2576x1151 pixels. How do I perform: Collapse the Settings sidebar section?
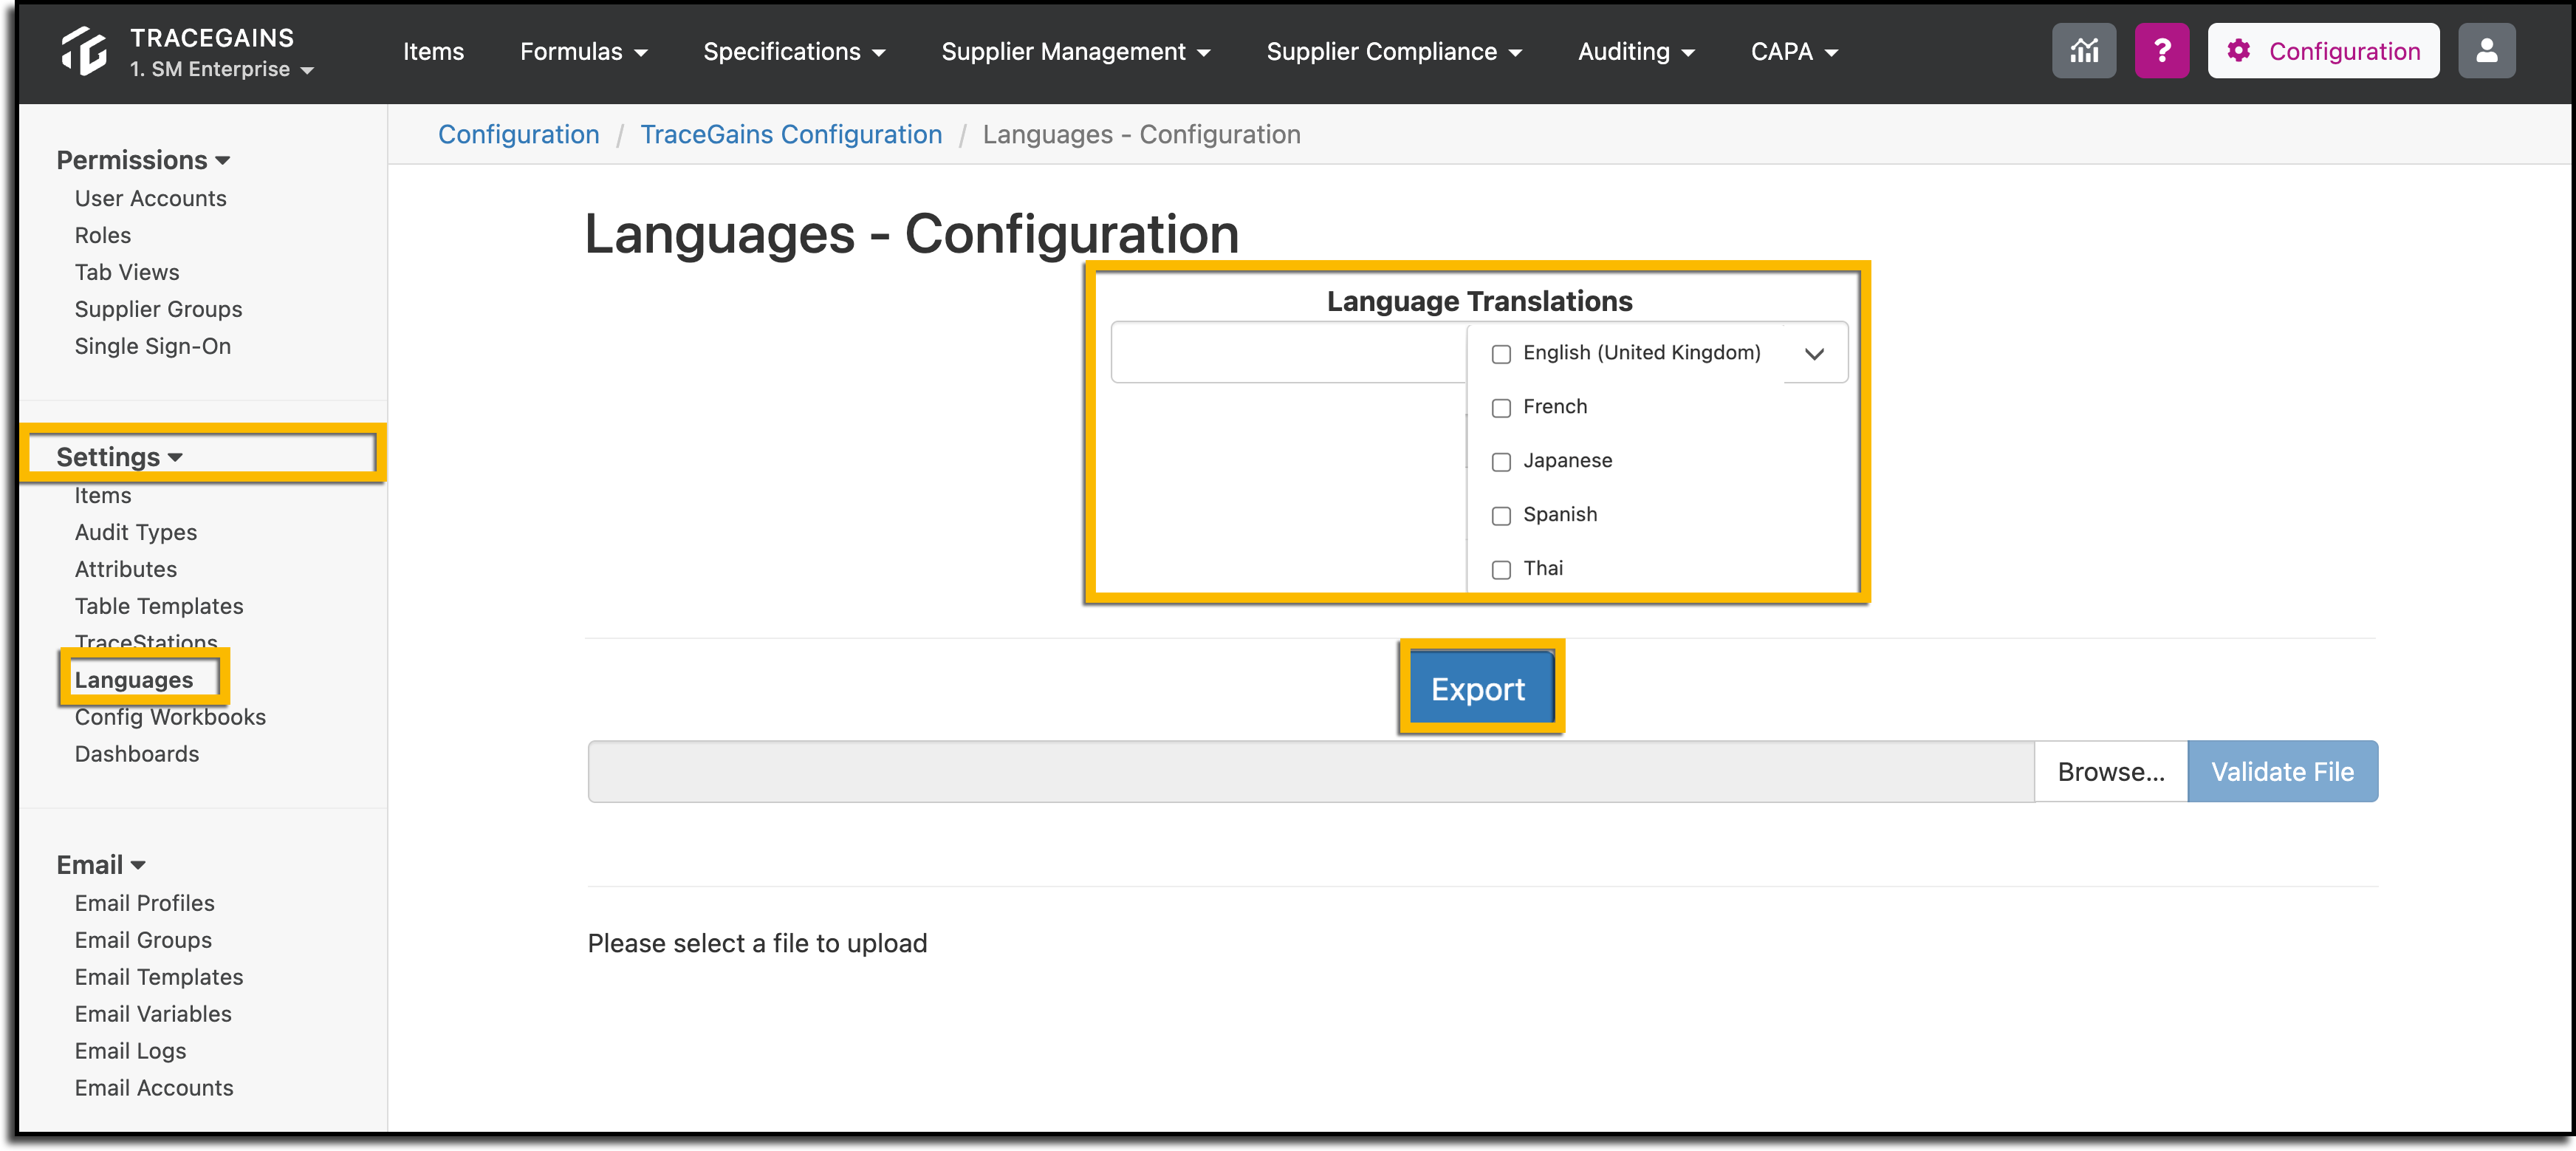coord(119,457)
